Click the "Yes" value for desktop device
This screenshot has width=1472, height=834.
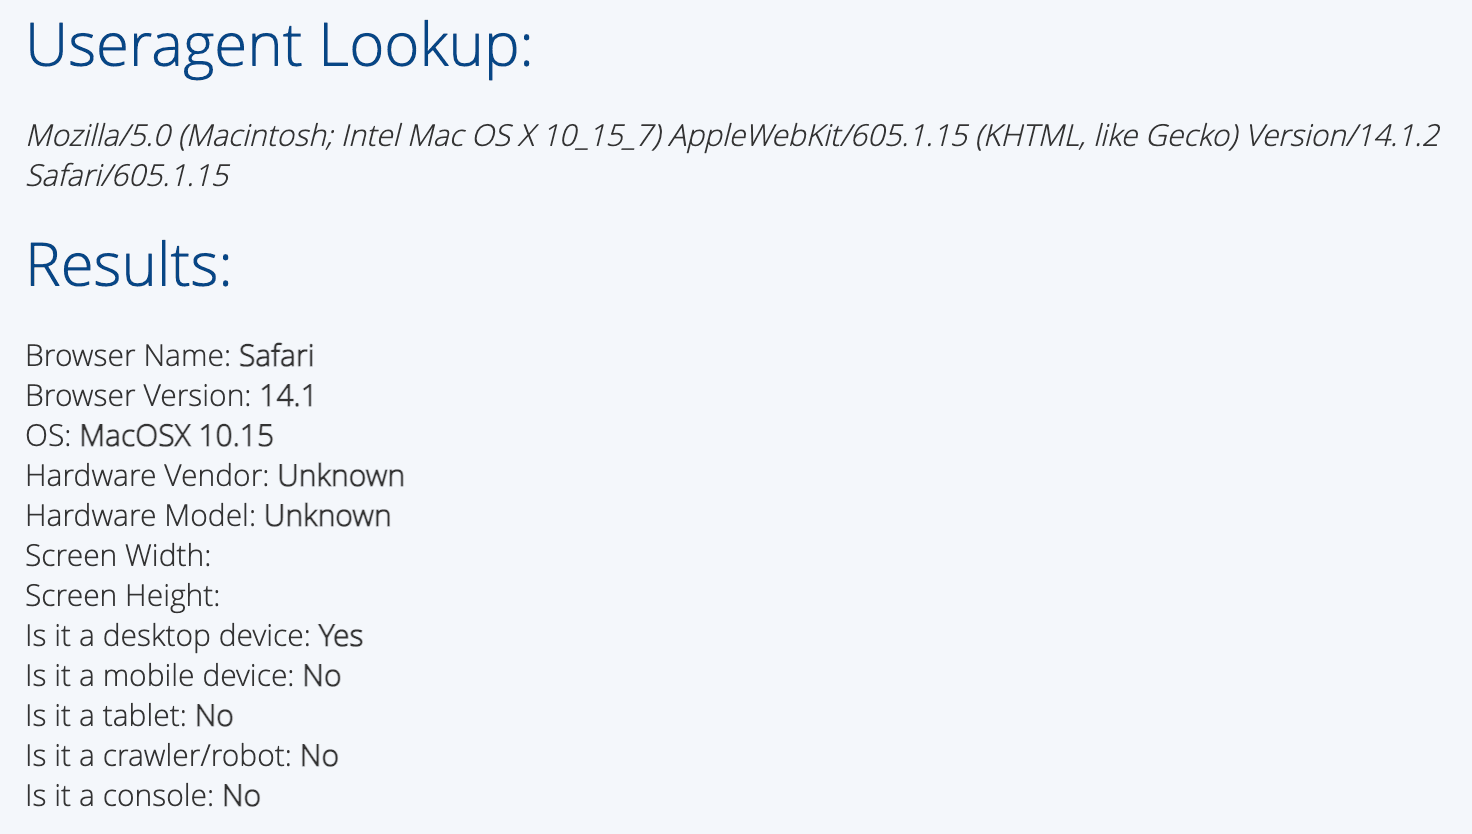340,636
